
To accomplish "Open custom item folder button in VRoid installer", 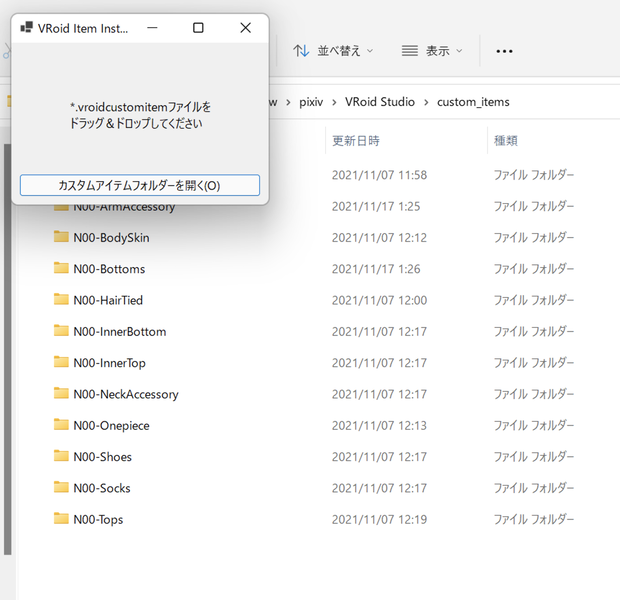I will (140, 185).
